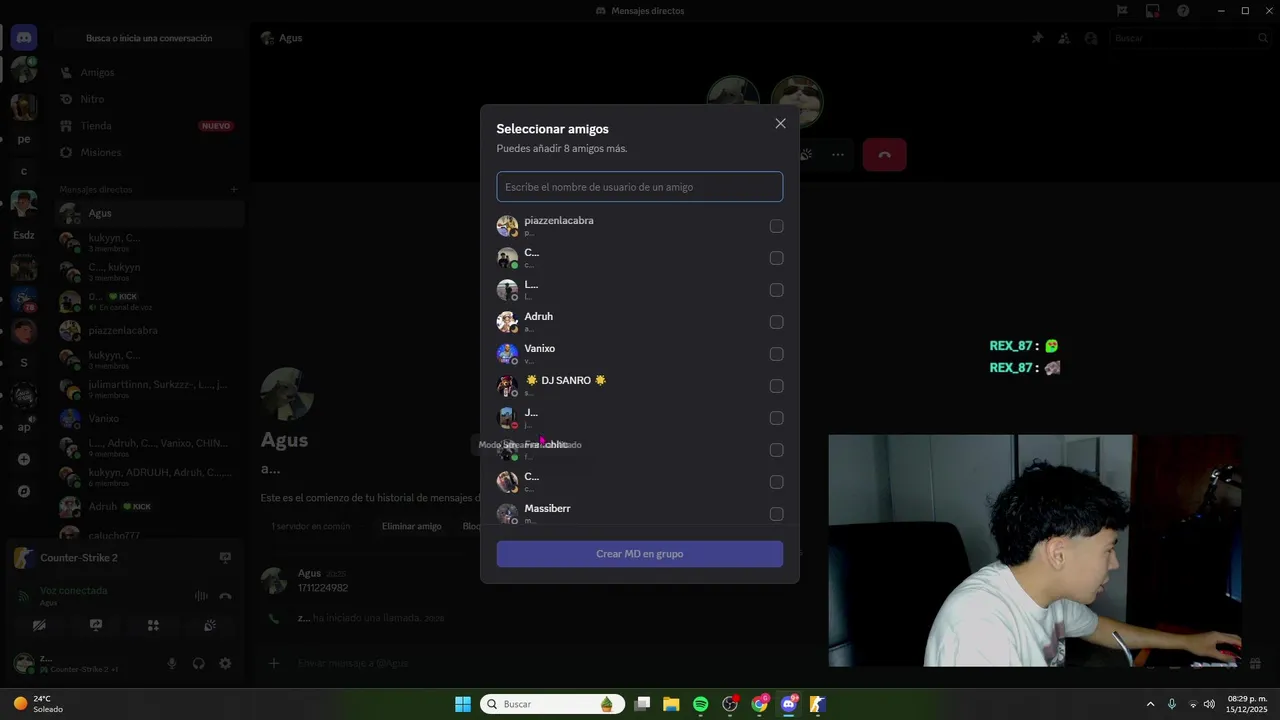Open the help question mark icon
This screenshot has width=1280, height=720.
[x=1183, y=10]
